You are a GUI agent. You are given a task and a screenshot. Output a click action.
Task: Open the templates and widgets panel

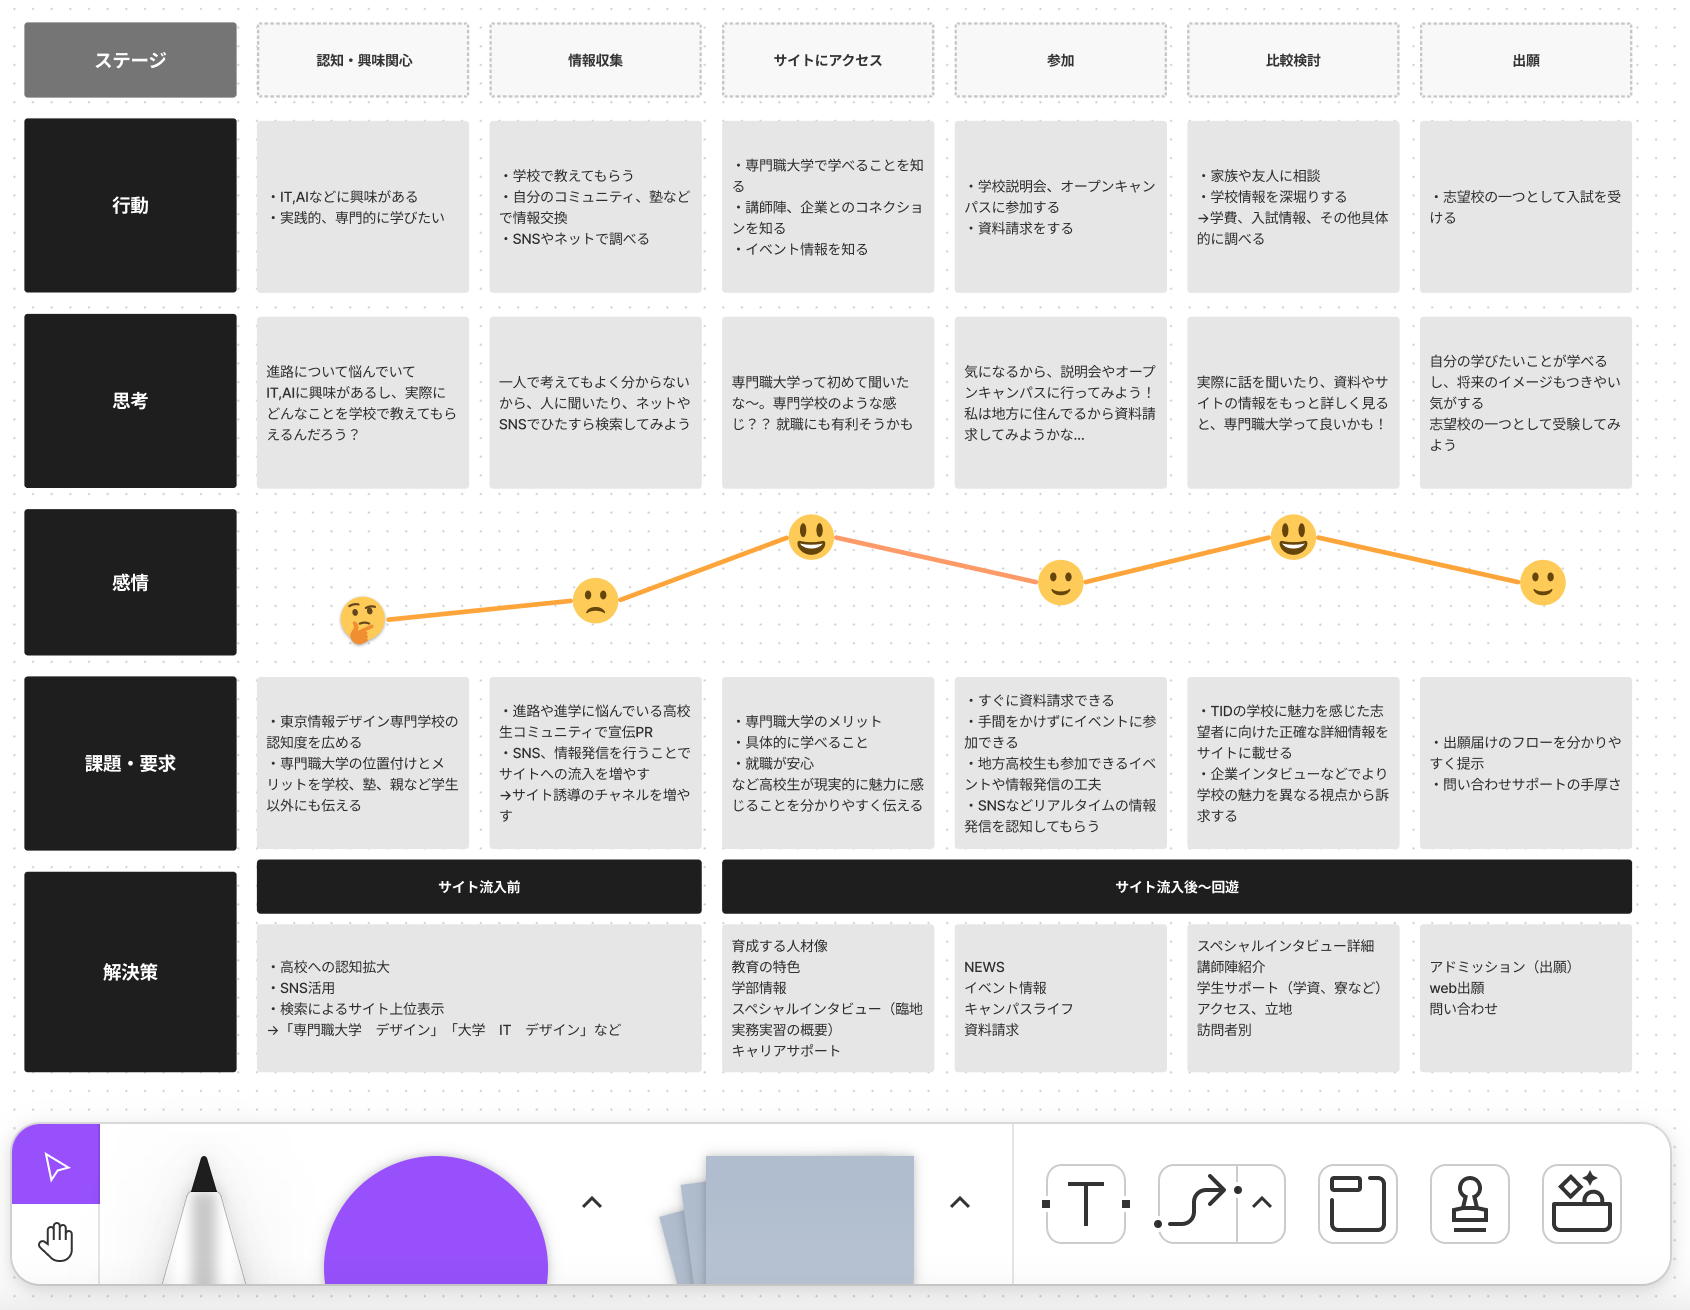[1582, 1203]
